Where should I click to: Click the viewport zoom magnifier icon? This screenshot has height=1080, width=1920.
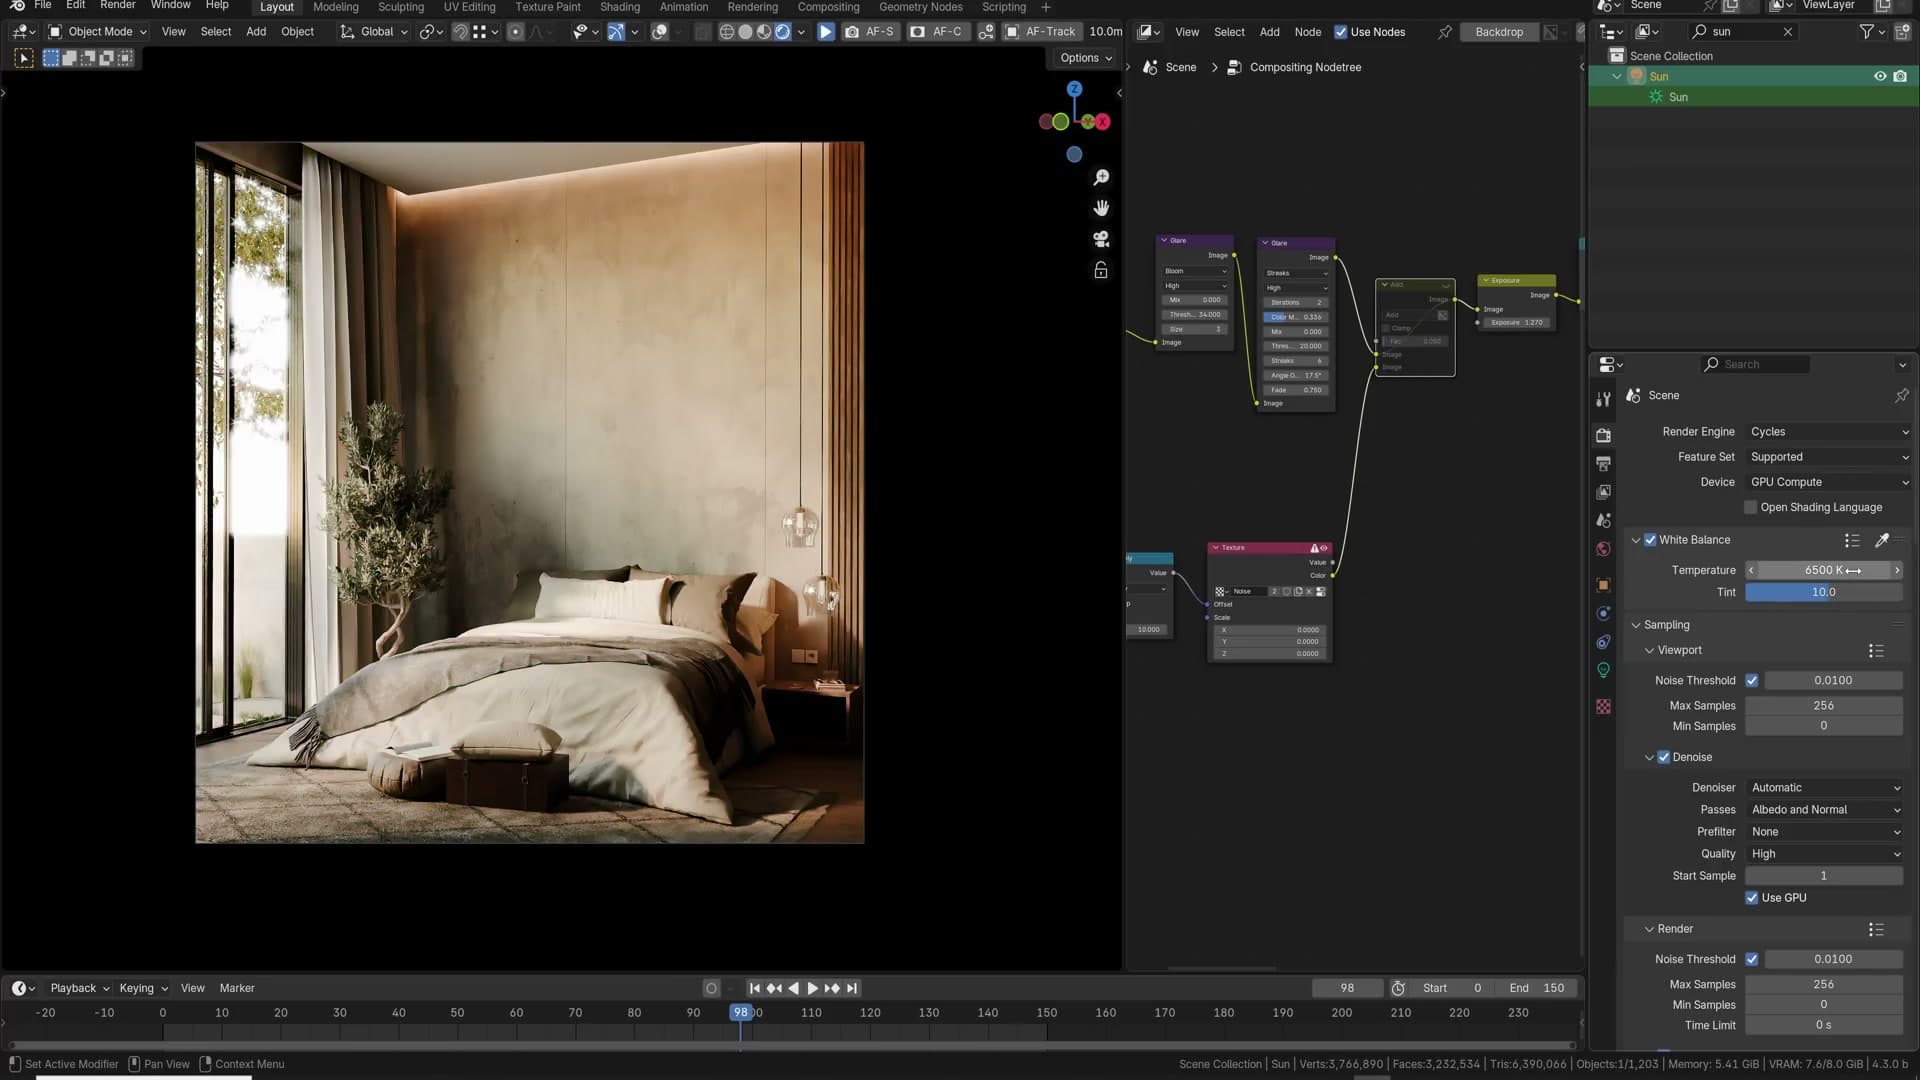(x=1101, y=177)
